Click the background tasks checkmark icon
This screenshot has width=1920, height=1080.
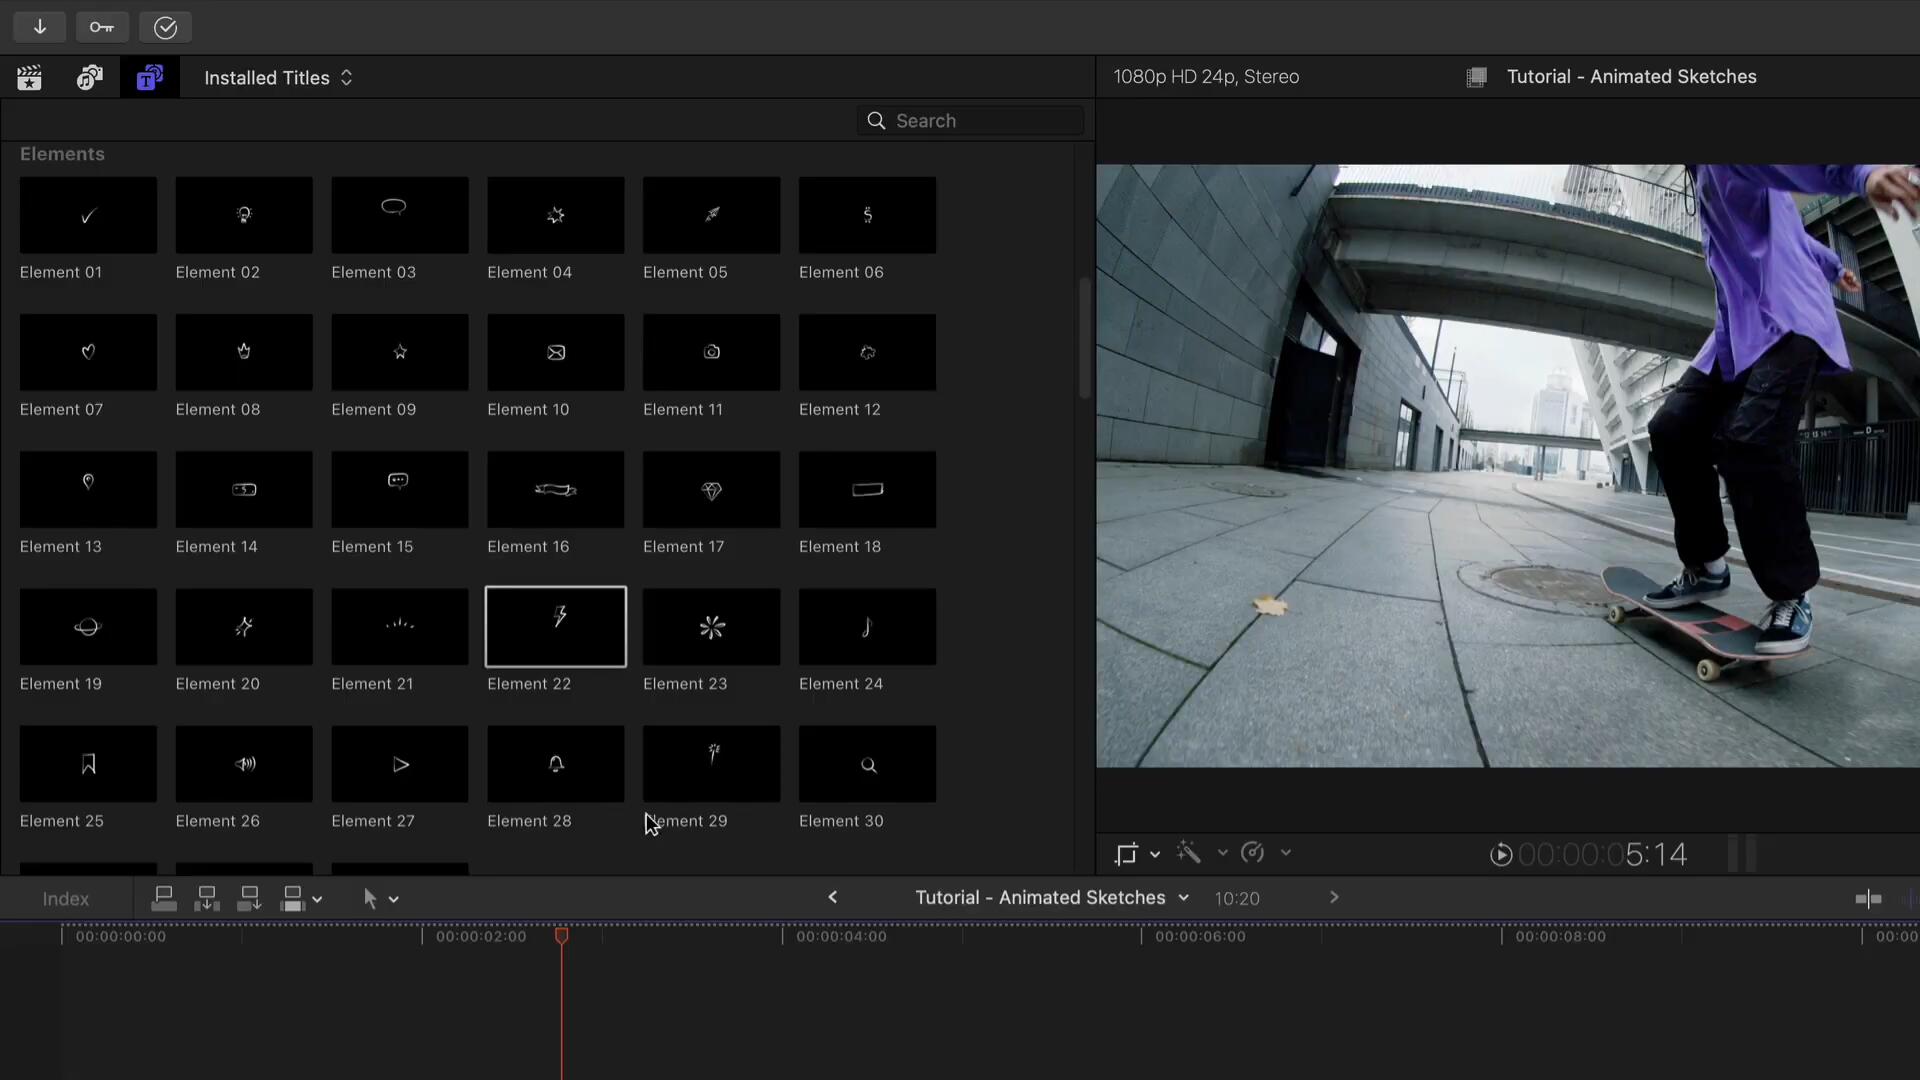point(165,27)
